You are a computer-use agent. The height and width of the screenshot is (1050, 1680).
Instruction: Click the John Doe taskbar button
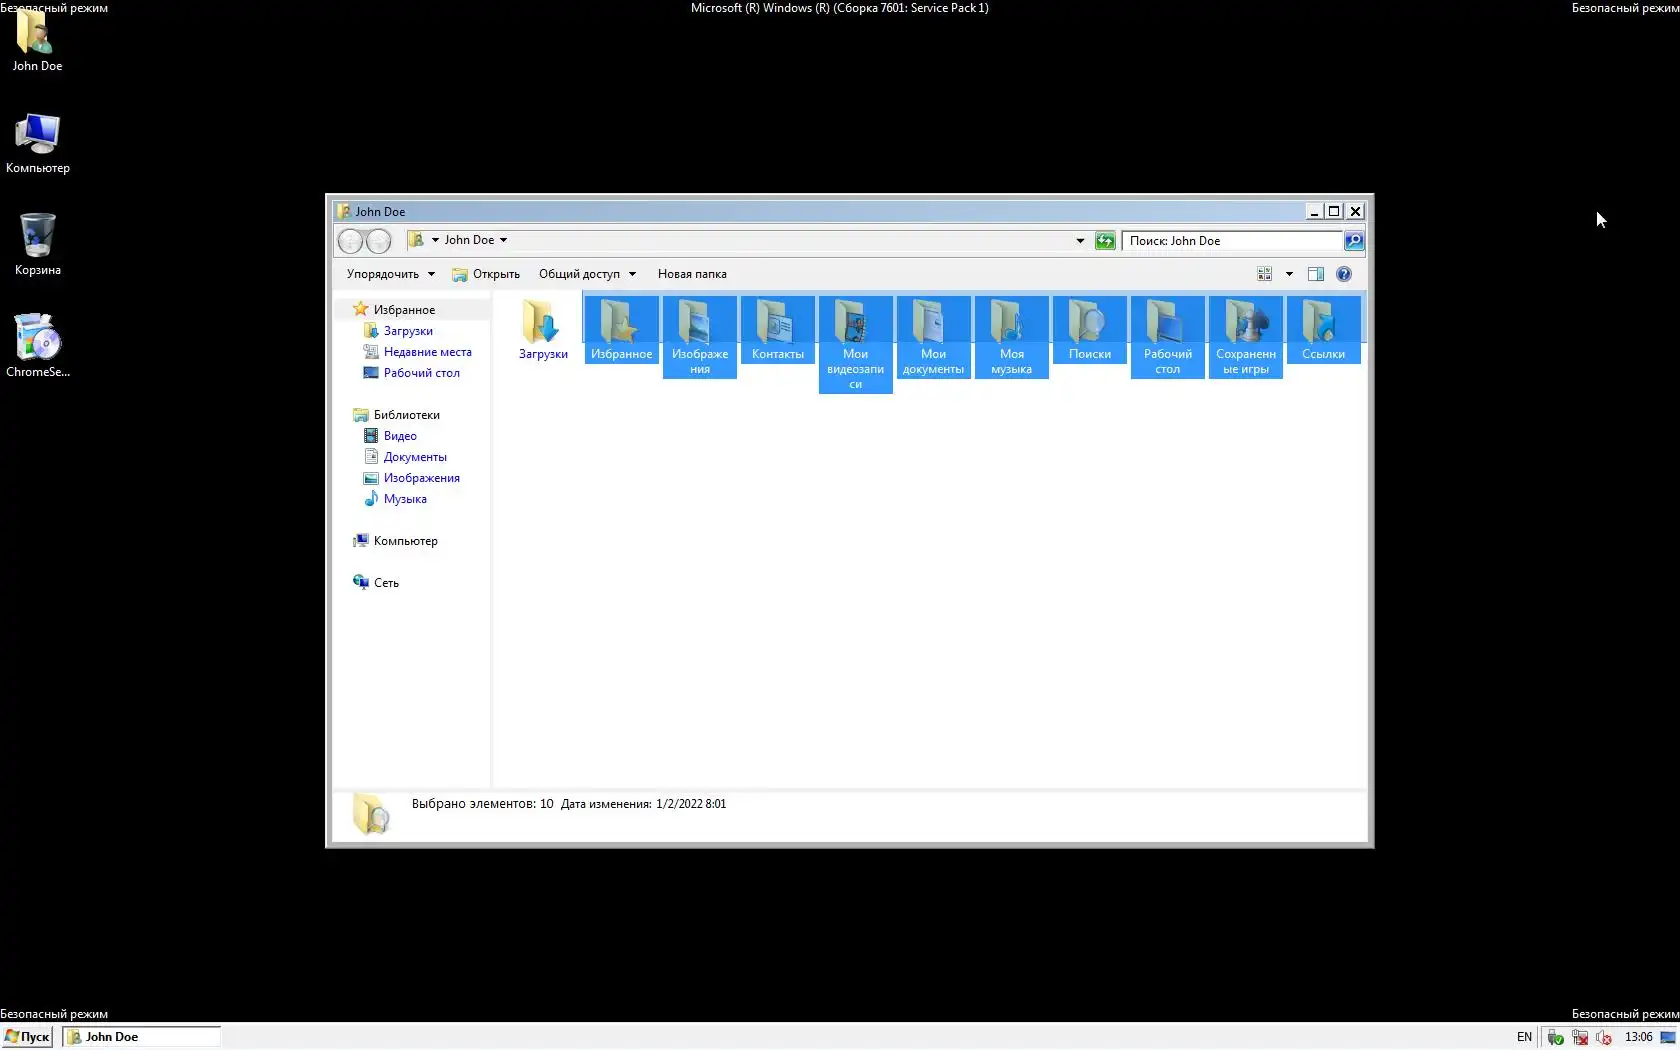pyautogui.click(x=142, y=1037)
